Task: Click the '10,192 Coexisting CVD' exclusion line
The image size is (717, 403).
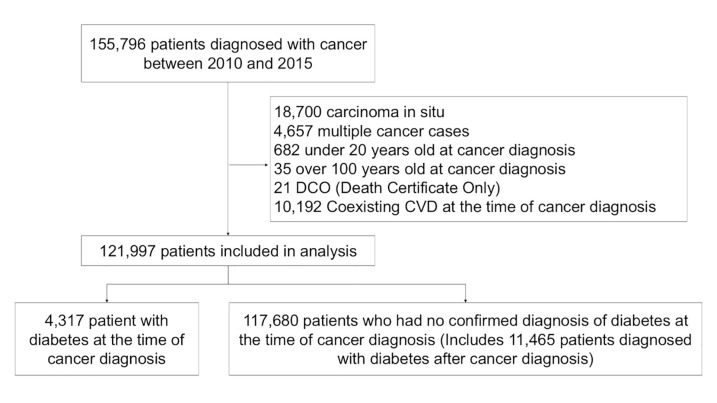Action: pyautogui.click(x=465, y=207)
